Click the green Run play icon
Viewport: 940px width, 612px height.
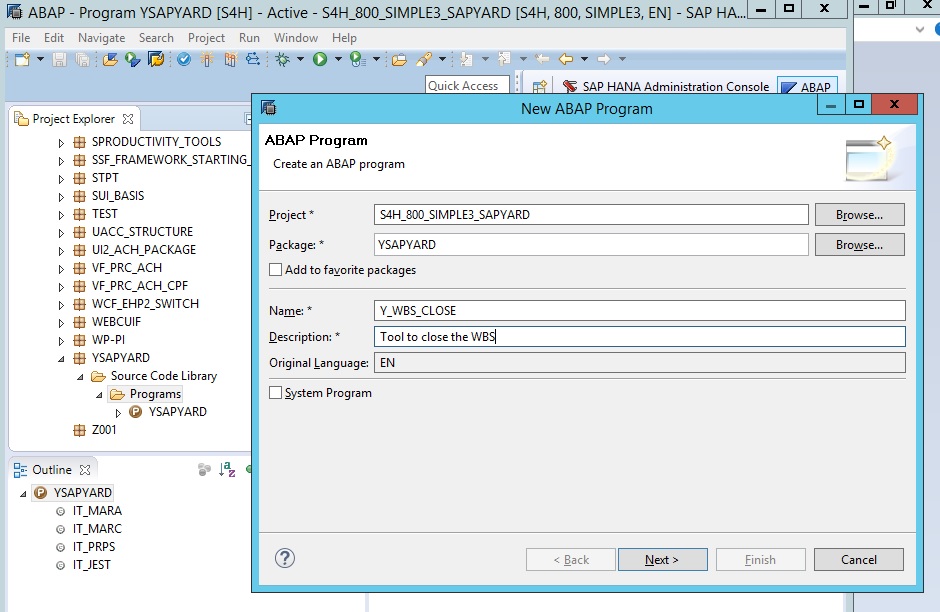[x=320, y=59]
